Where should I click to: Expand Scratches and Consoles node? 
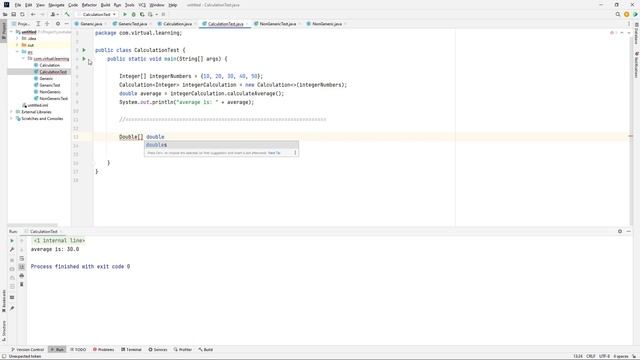click(12, 118)
